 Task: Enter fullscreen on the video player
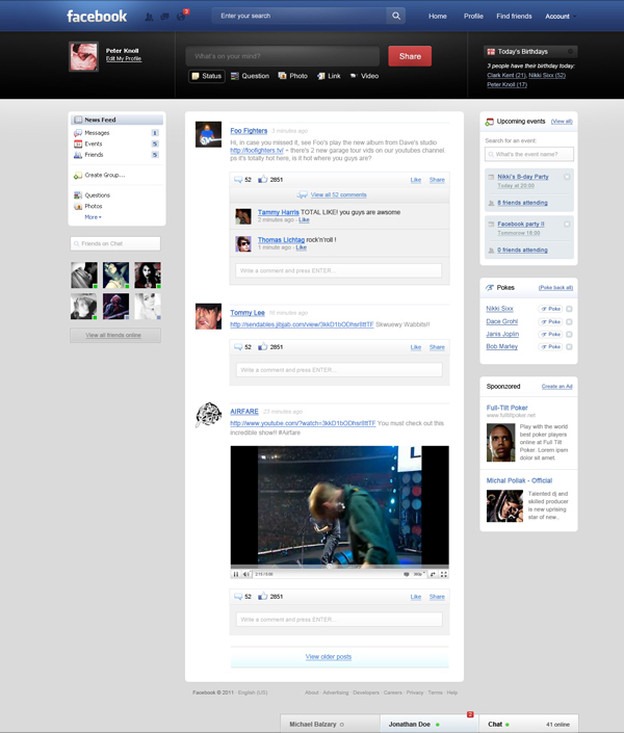(444, 574)
